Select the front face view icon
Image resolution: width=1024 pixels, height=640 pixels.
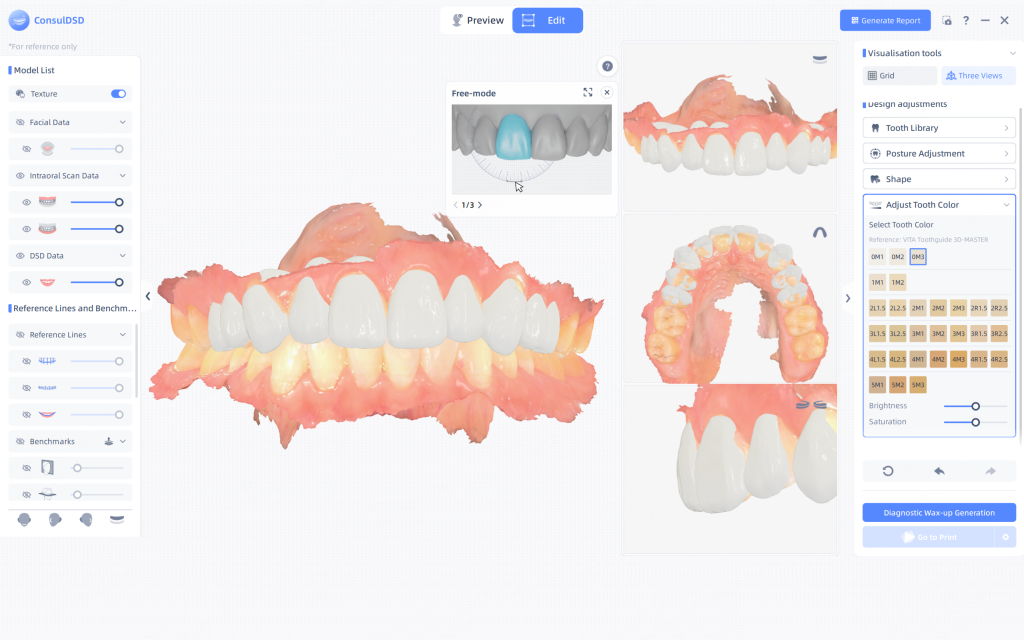point(24,520)
